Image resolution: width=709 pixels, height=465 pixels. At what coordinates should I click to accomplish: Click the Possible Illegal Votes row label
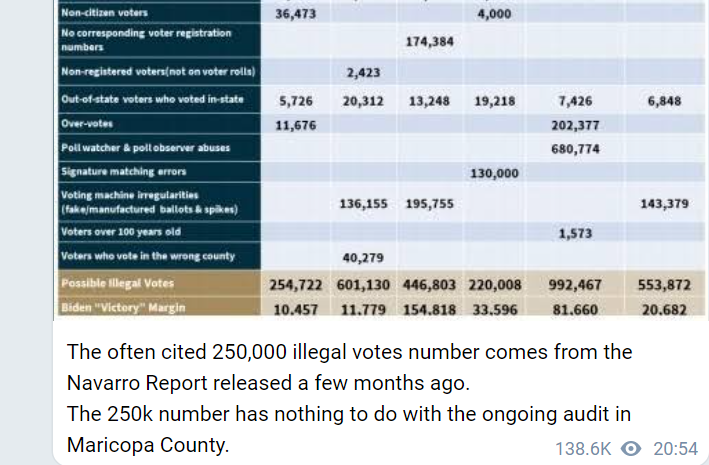(118, 284)
